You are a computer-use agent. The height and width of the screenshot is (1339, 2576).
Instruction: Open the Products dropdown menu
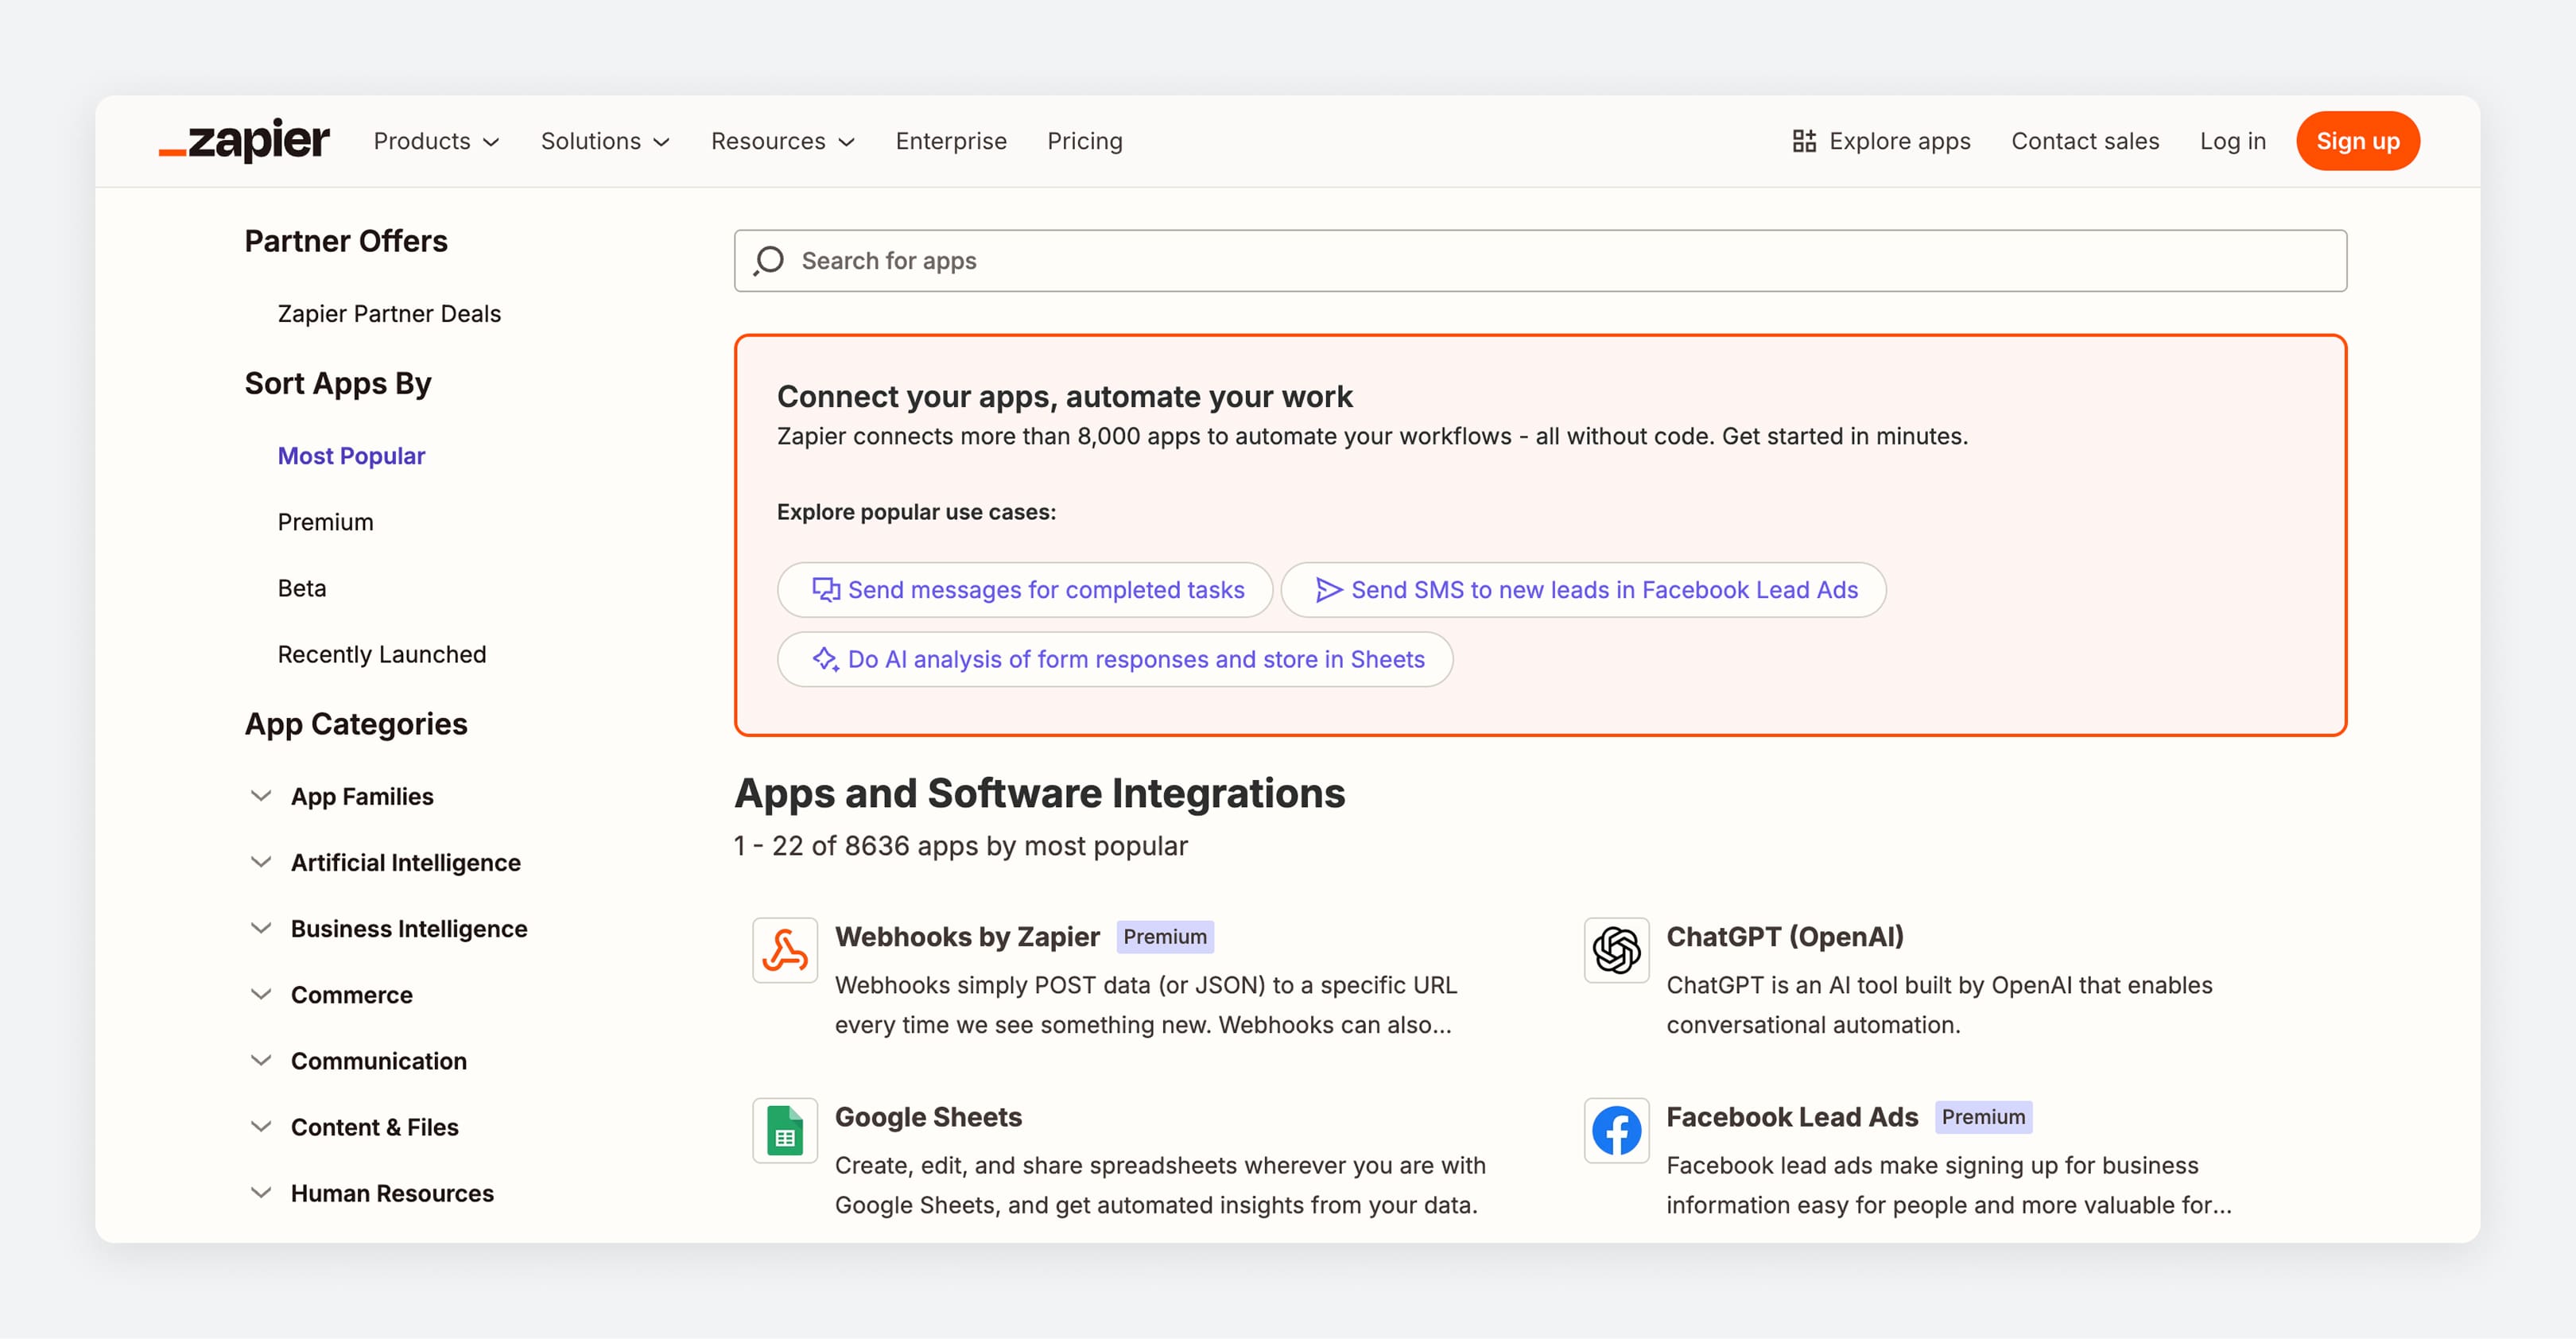(x=436, y=141)
